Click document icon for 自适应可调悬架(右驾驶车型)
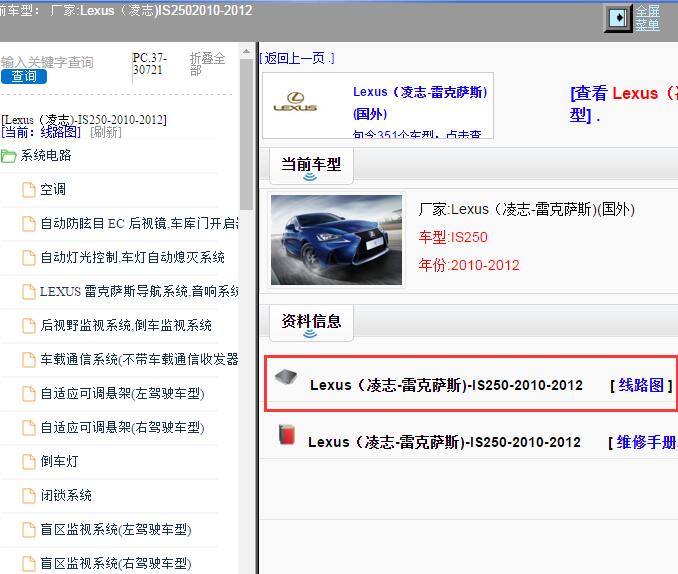 [x=29, y=428]
